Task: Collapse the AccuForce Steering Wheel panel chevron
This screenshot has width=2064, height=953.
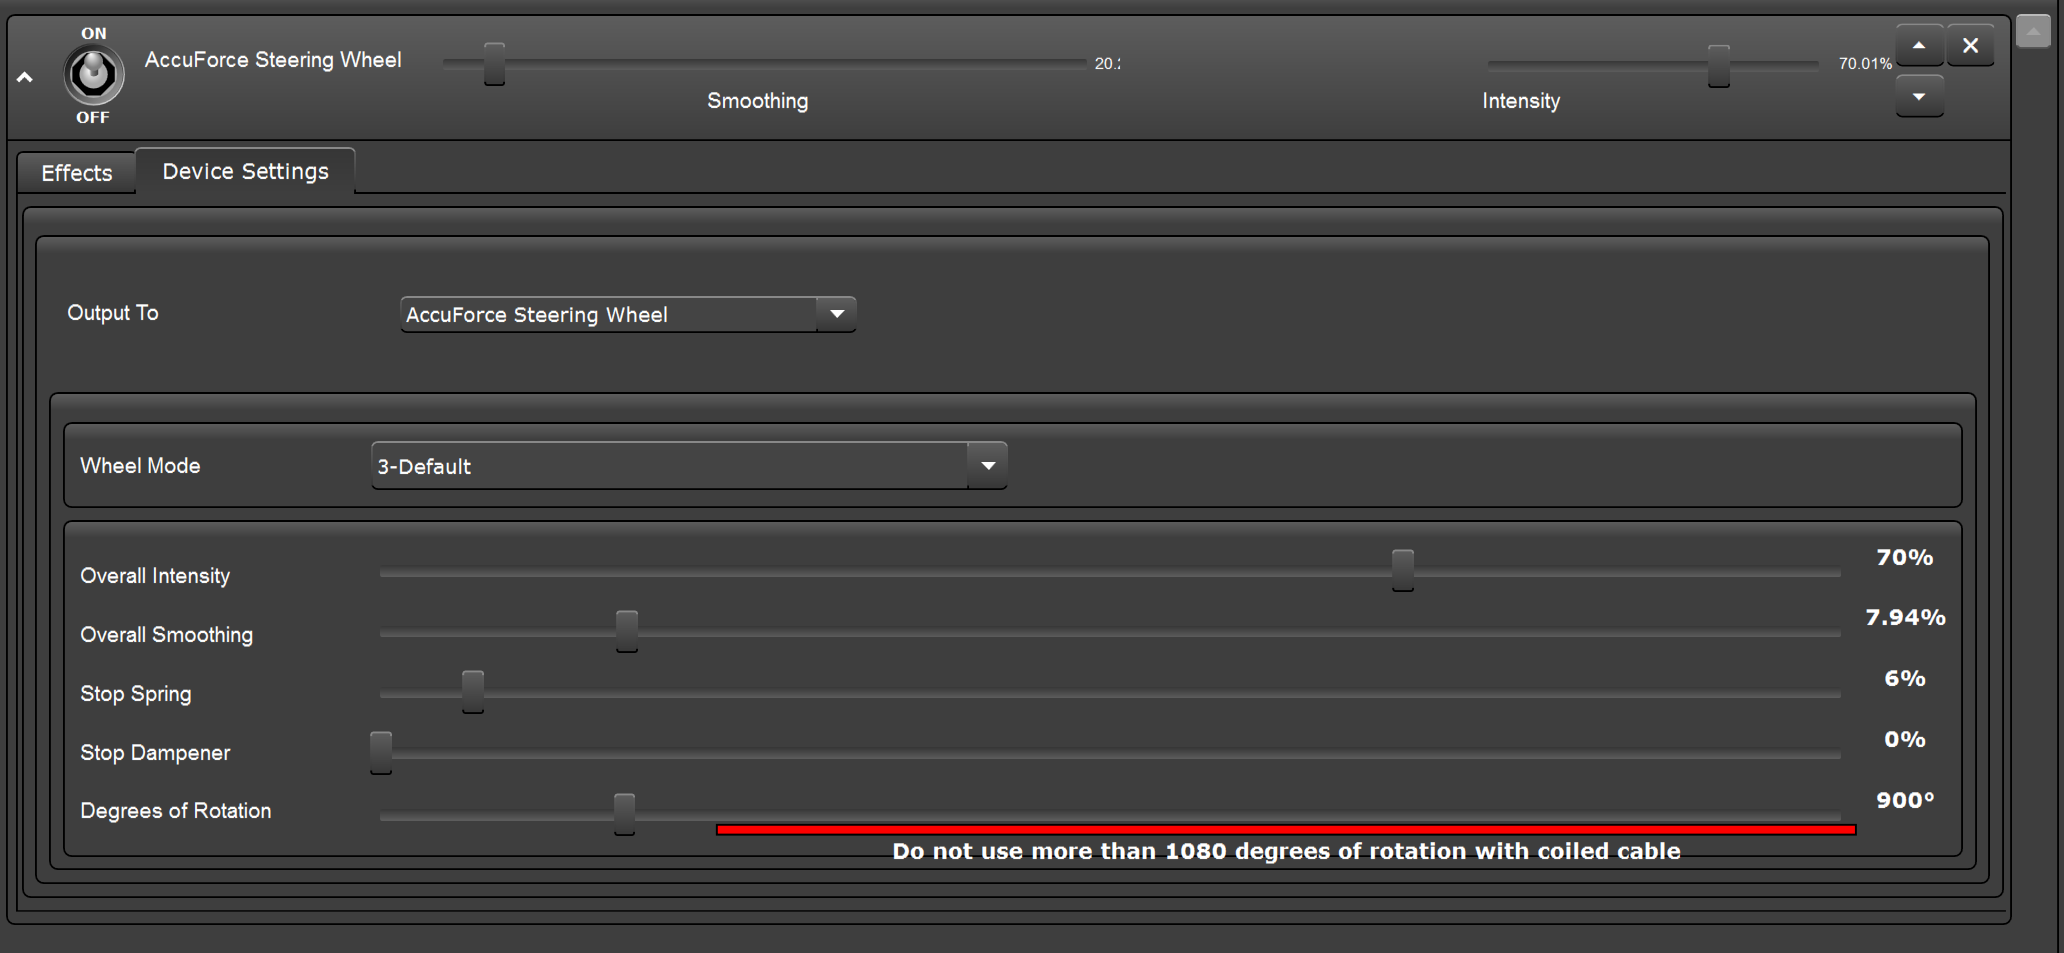Action: click(x=25, y=77)
